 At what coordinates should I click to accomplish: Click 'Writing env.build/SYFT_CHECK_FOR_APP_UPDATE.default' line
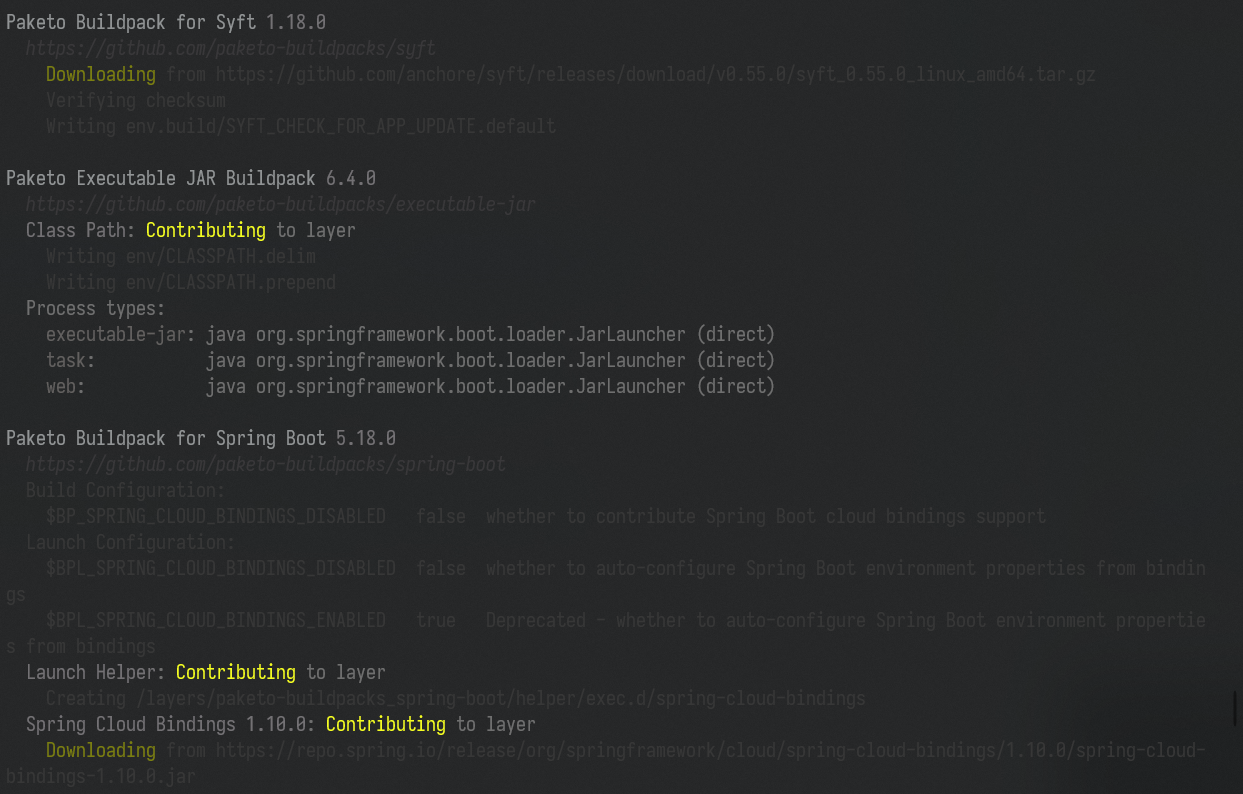click(x=301, y=126)
